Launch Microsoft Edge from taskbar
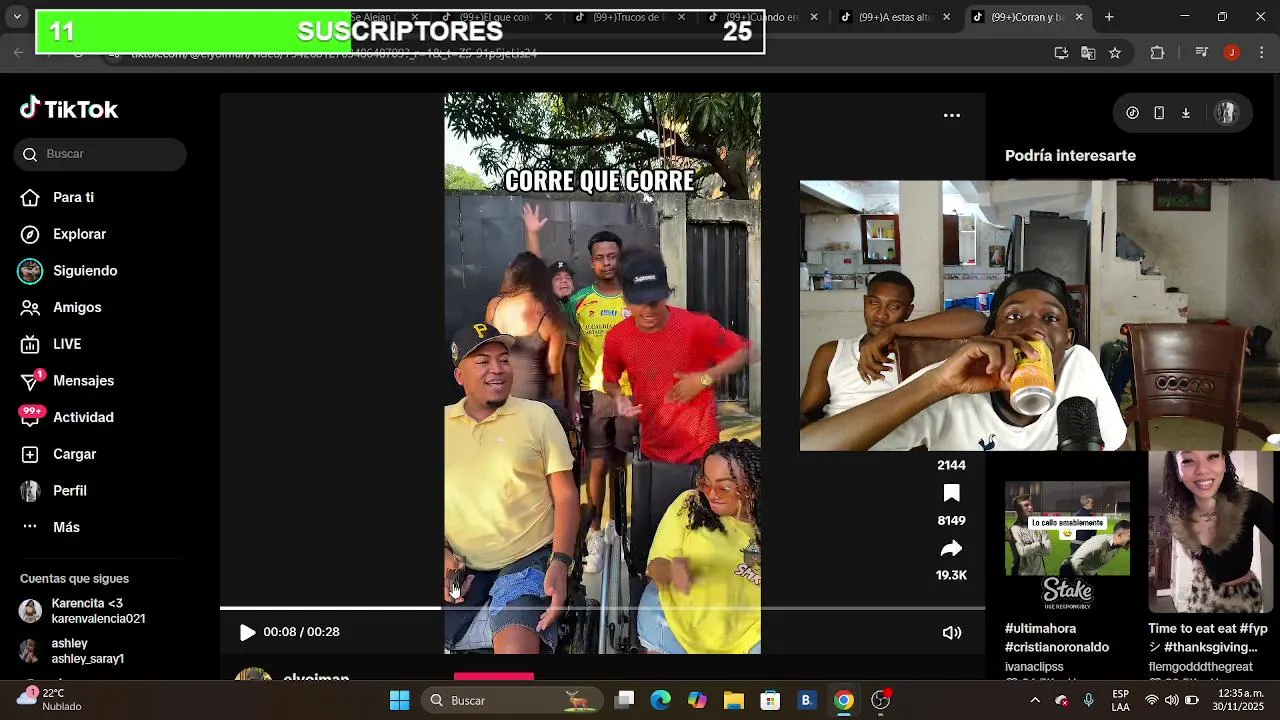The width and height of the screenshot is (1280, 720). (660, 700)
